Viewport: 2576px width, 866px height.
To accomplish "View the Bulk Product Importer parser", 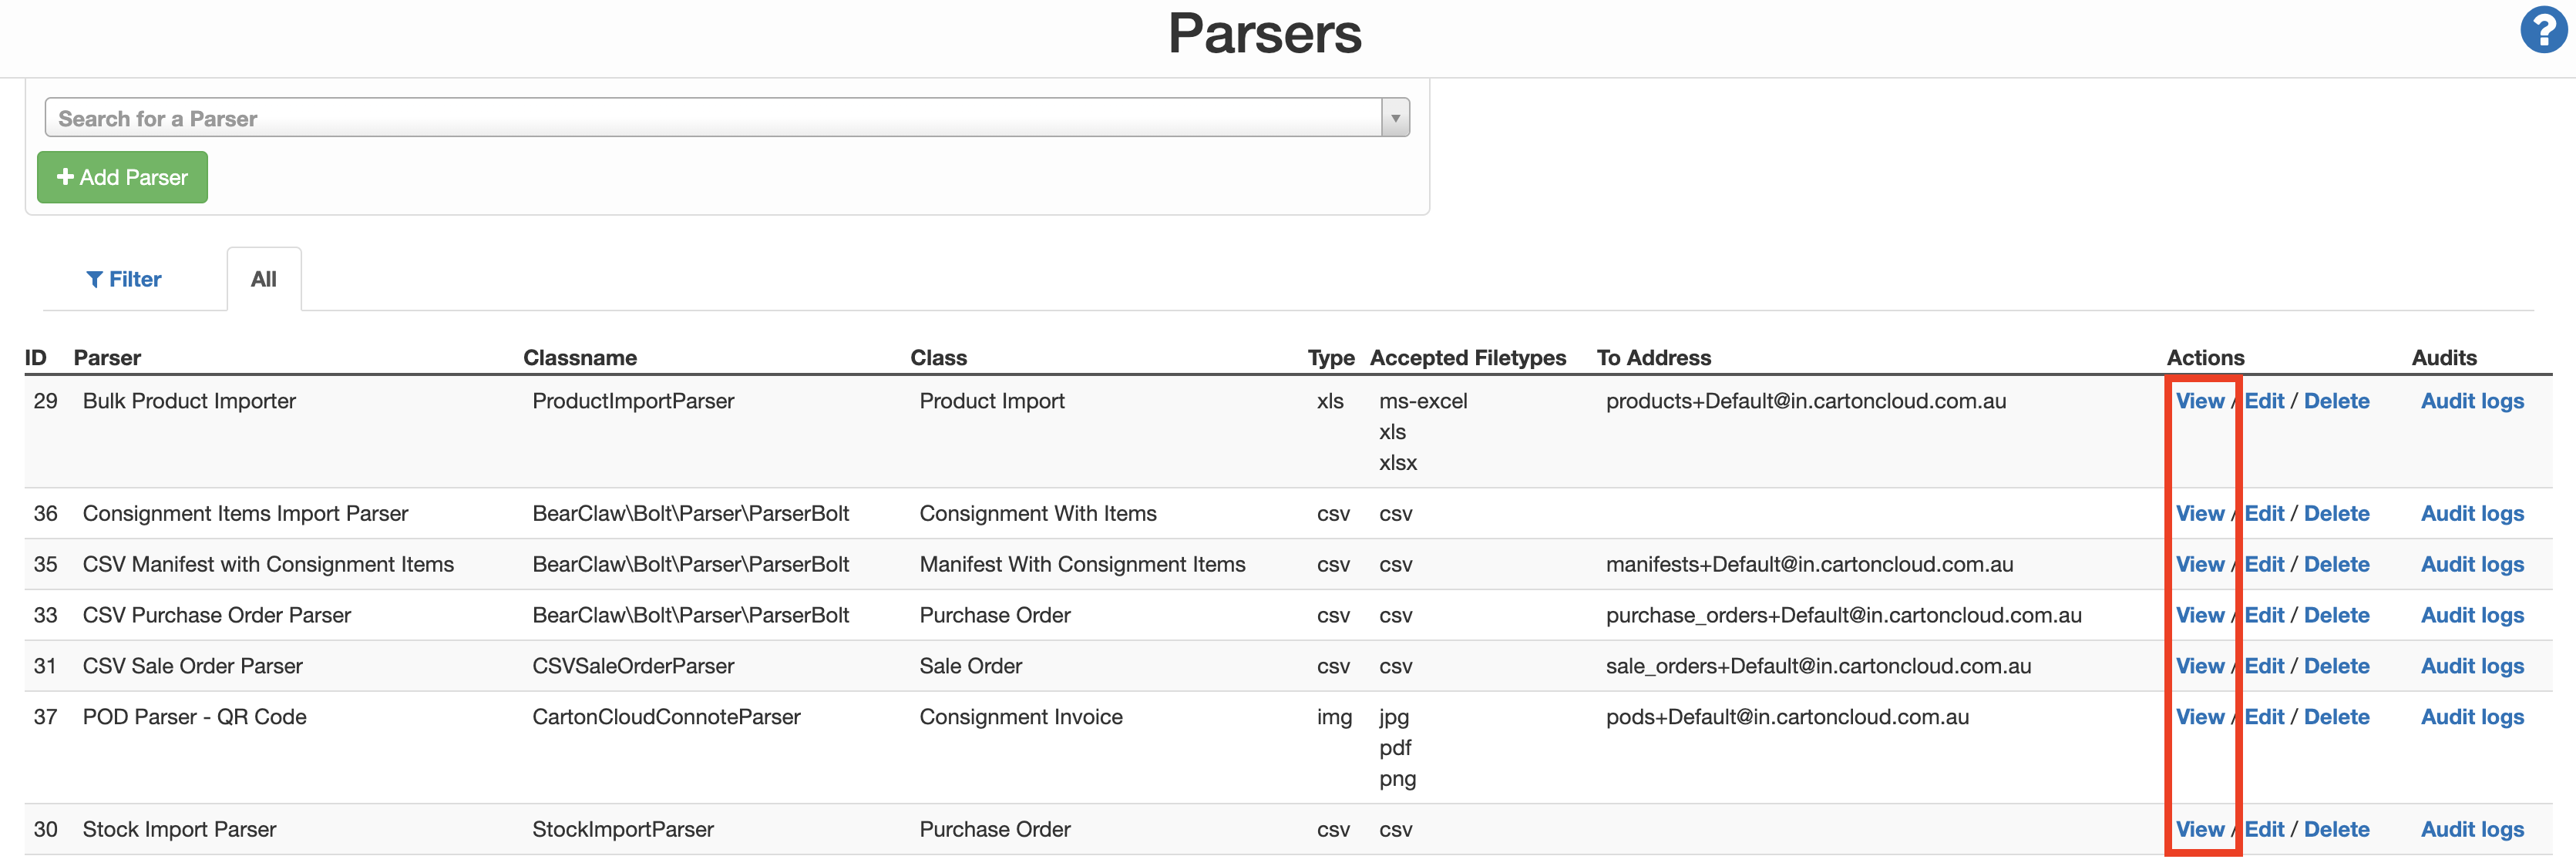I will click(x=2201, y=401).
